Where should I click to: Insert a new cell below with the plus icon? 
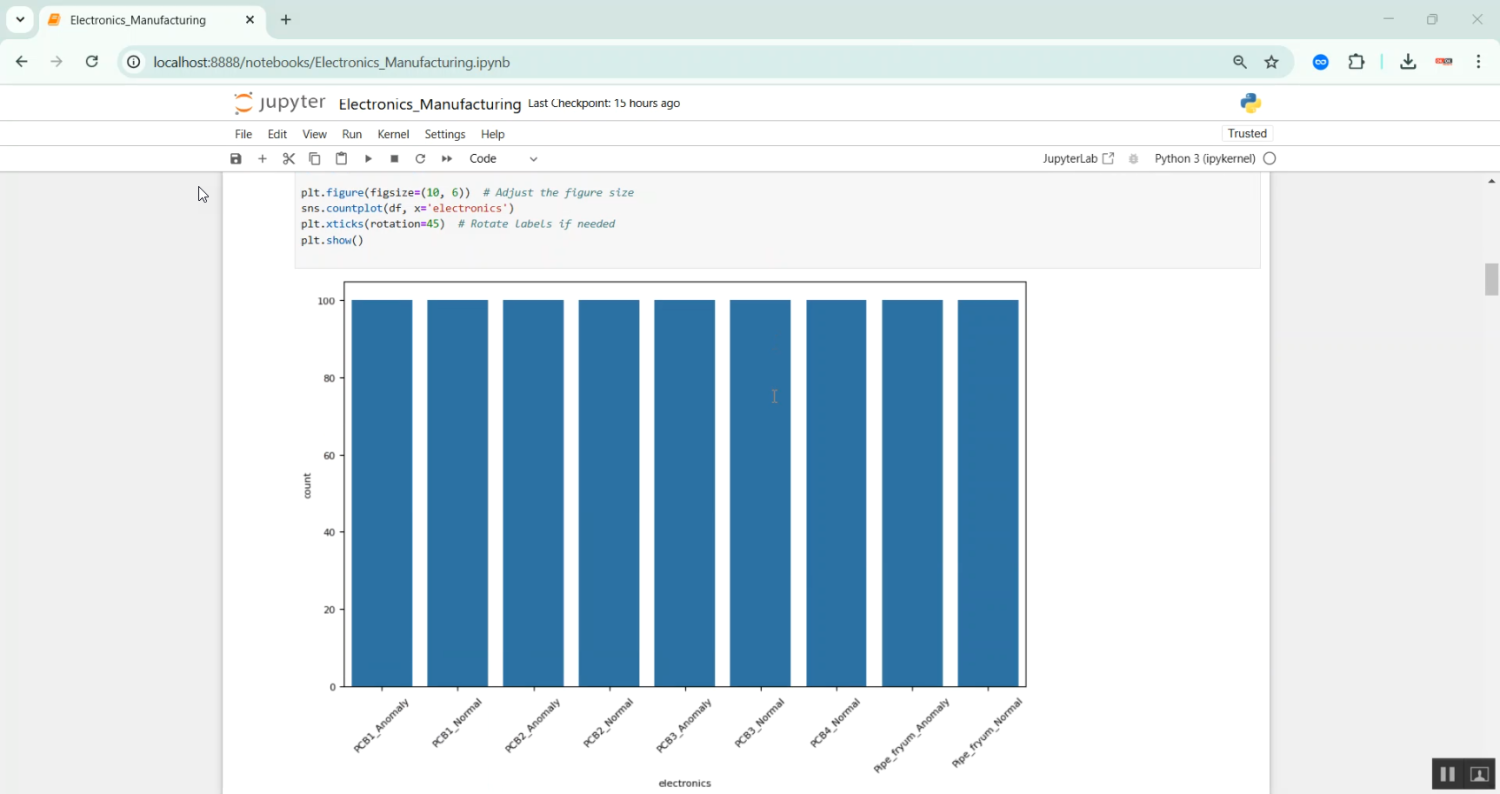click(262, 159)
